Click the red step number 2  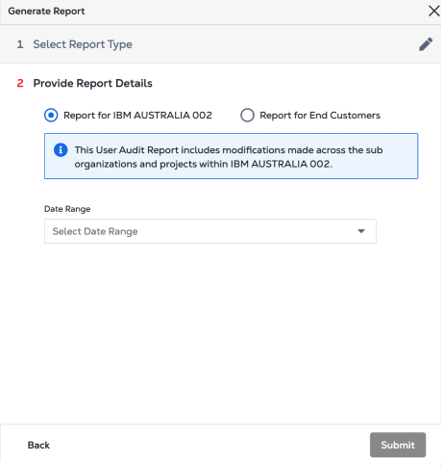click(20, 83)
